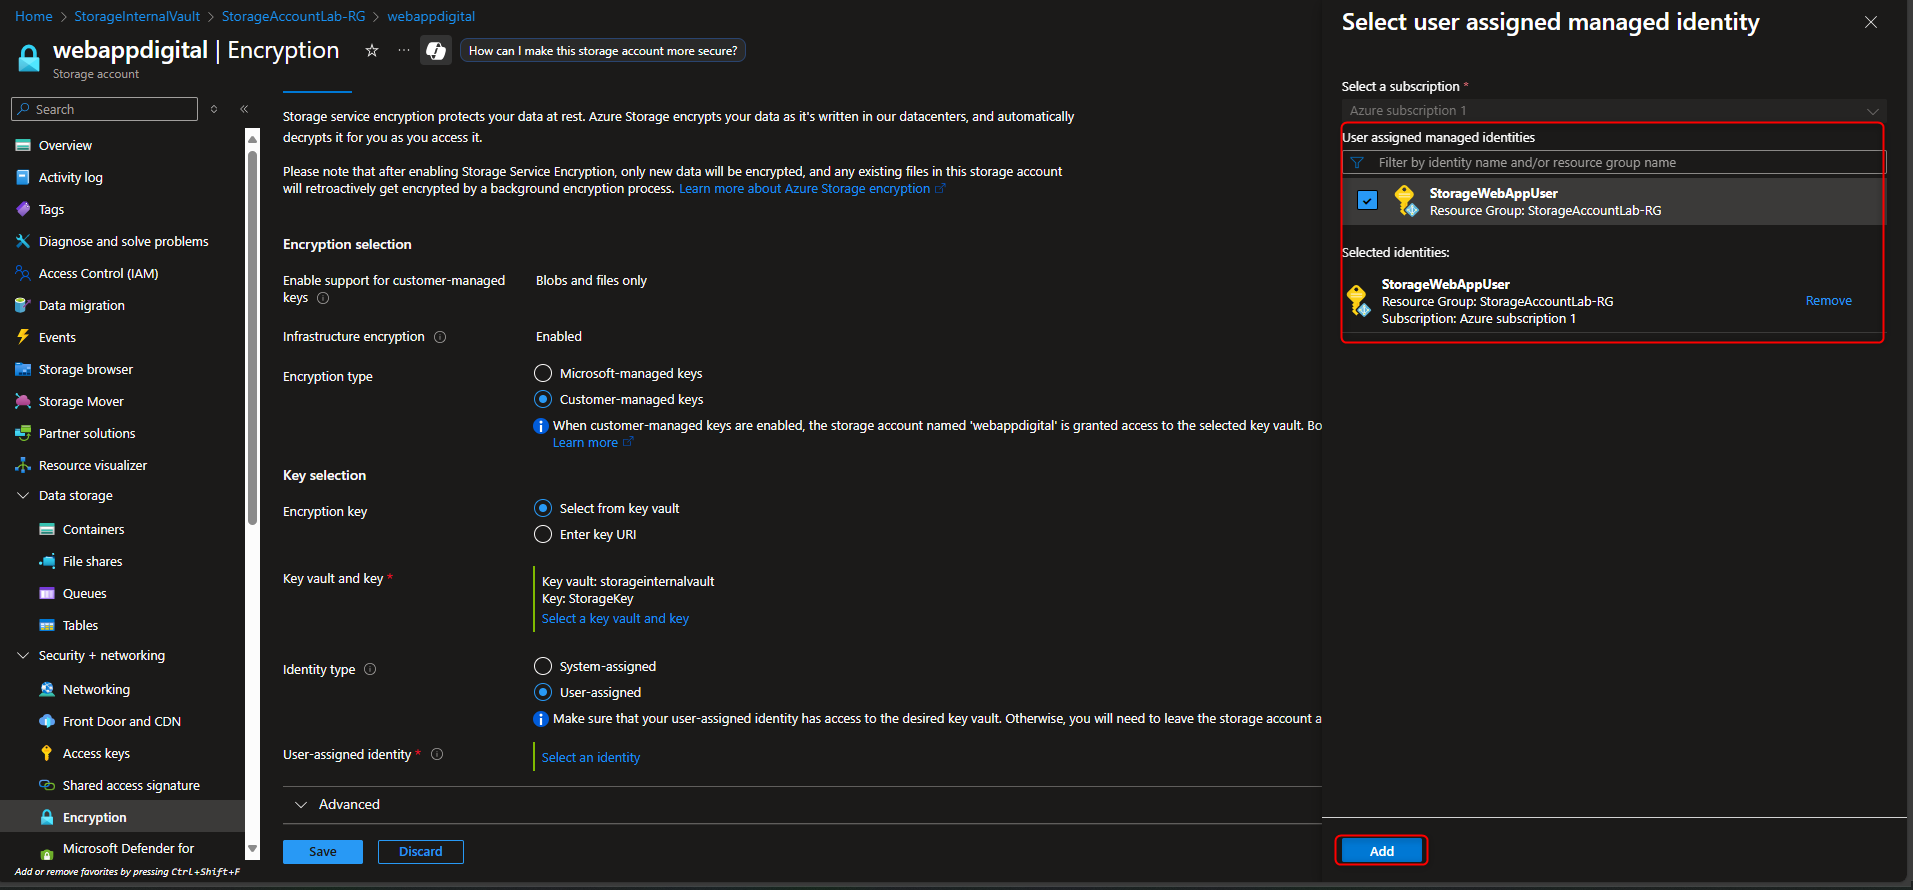
Task: Open Copilot icon beside security suggestion
Action: [x=436, y=50]
